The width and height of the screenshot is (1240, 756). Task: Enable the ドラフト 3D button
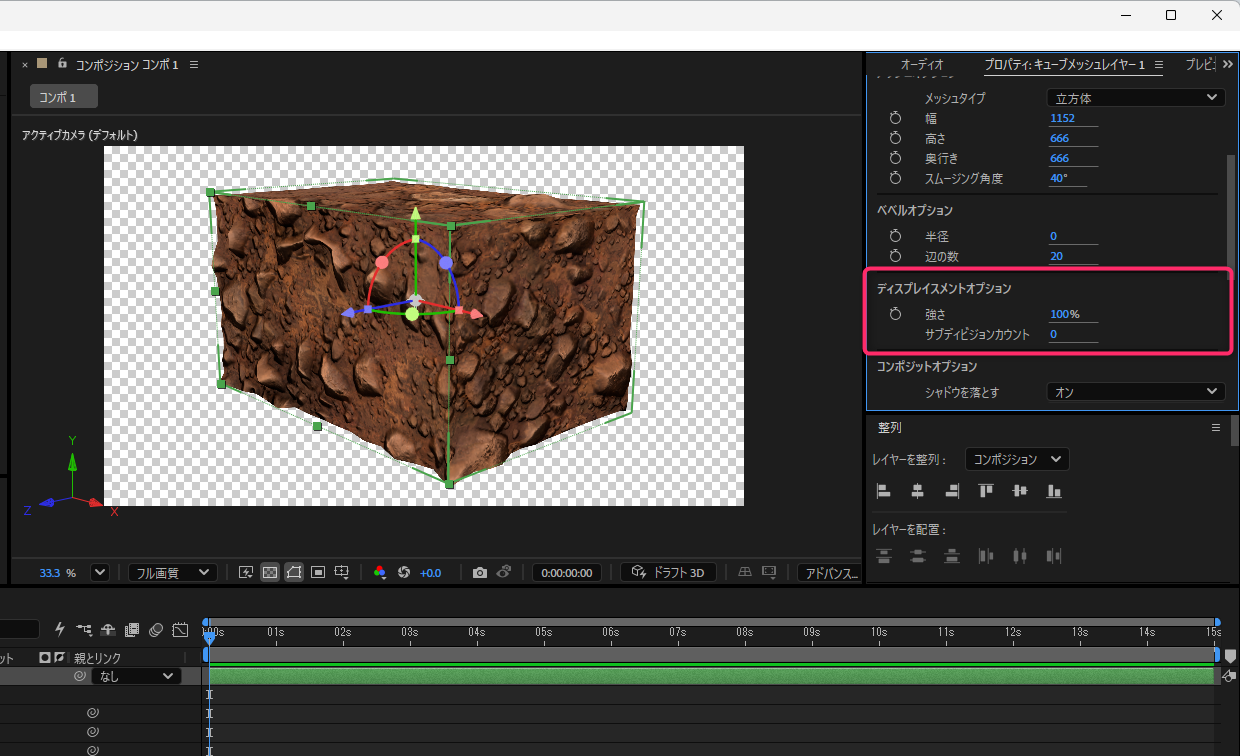pyautogui.click(x=668, y=573)
